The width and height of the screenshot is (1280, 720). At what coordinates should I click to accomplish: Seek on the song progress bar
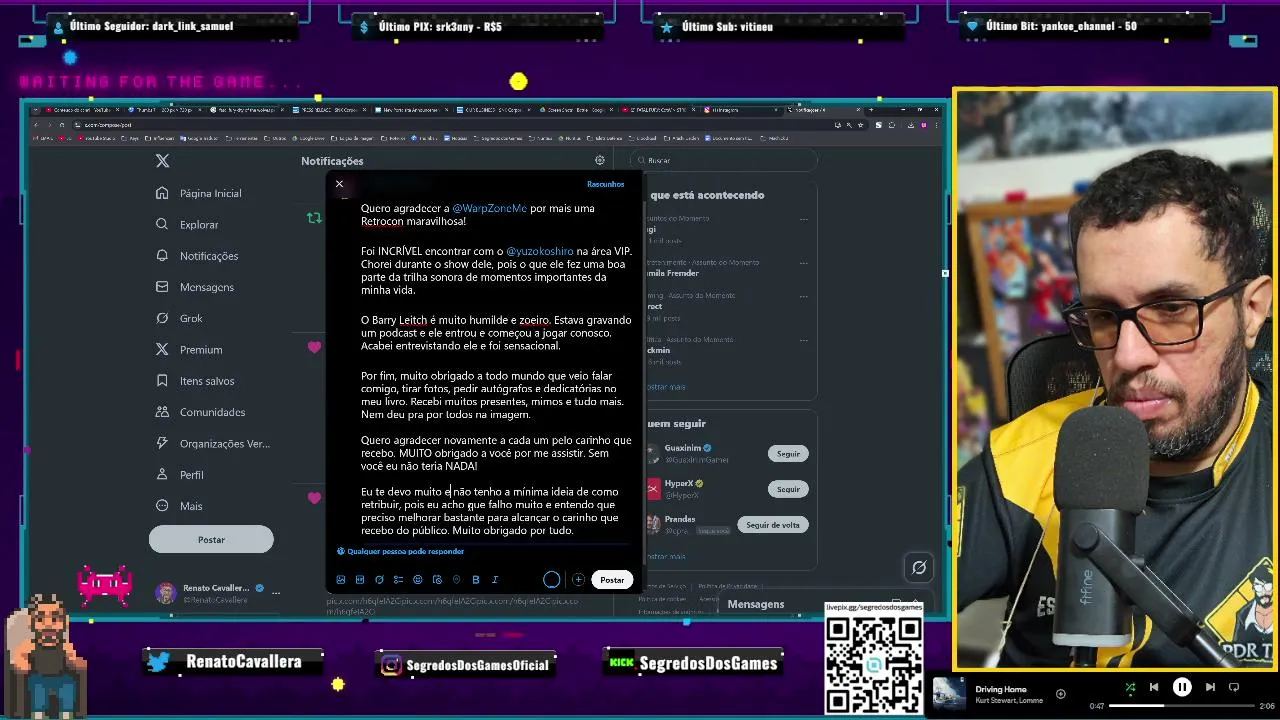tap(1180, 706)
